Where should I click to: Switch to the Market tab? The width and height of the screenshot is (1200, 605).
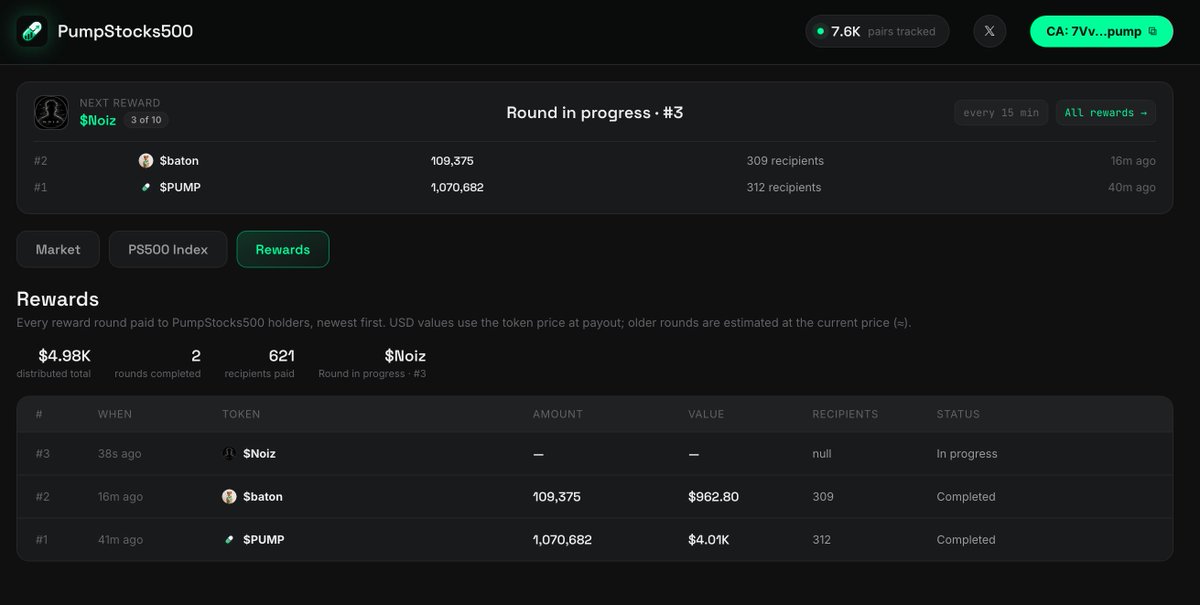[58, 249]
